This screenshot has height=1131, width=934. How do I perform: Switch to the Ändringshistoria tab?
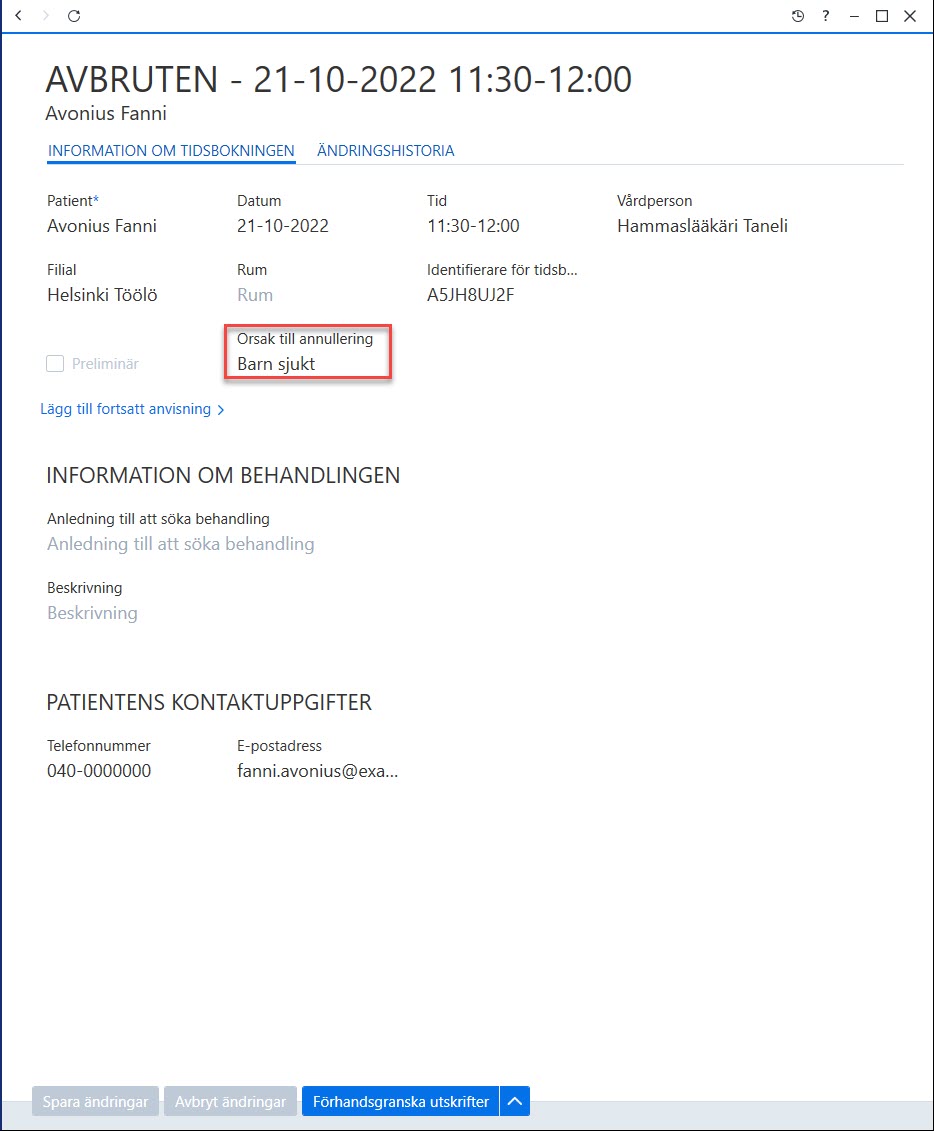[x=386, y=151]
